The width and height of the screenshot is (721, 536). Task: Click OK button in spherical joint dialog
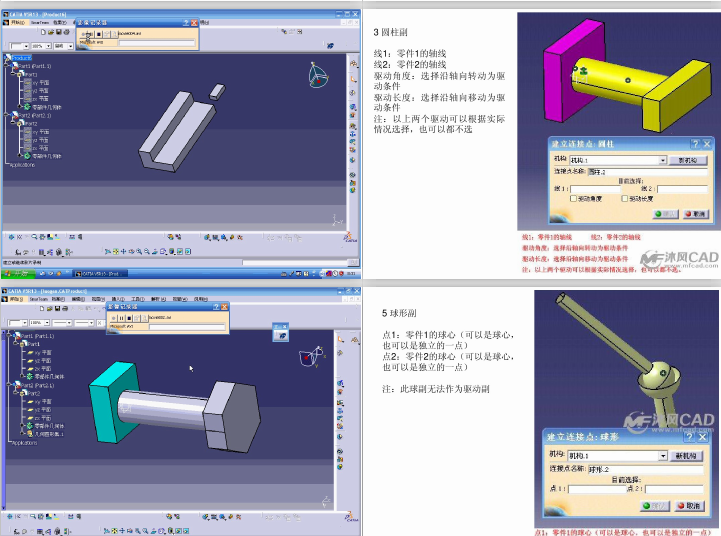click(655, 506)
